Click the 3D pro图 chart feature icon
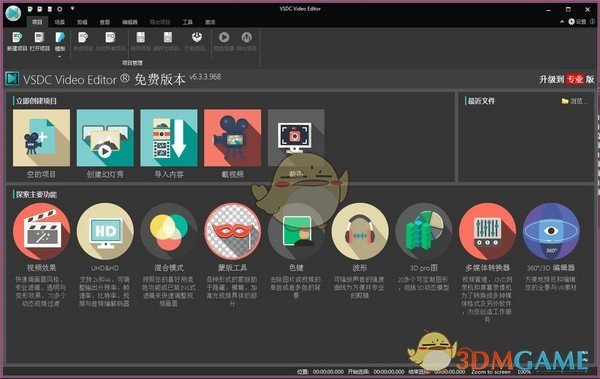The width and height of the screenshot is (600, 379). [424, 231]
